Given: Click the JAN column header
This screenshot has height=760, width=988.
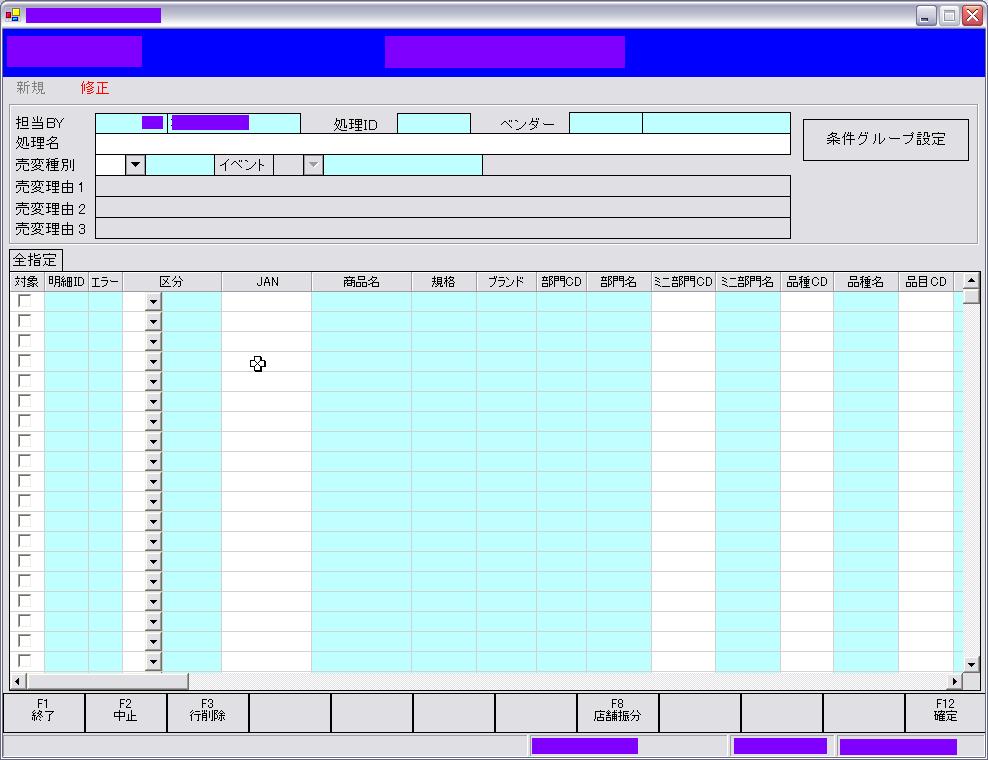Looking at the screenshot, I should 267,282.
